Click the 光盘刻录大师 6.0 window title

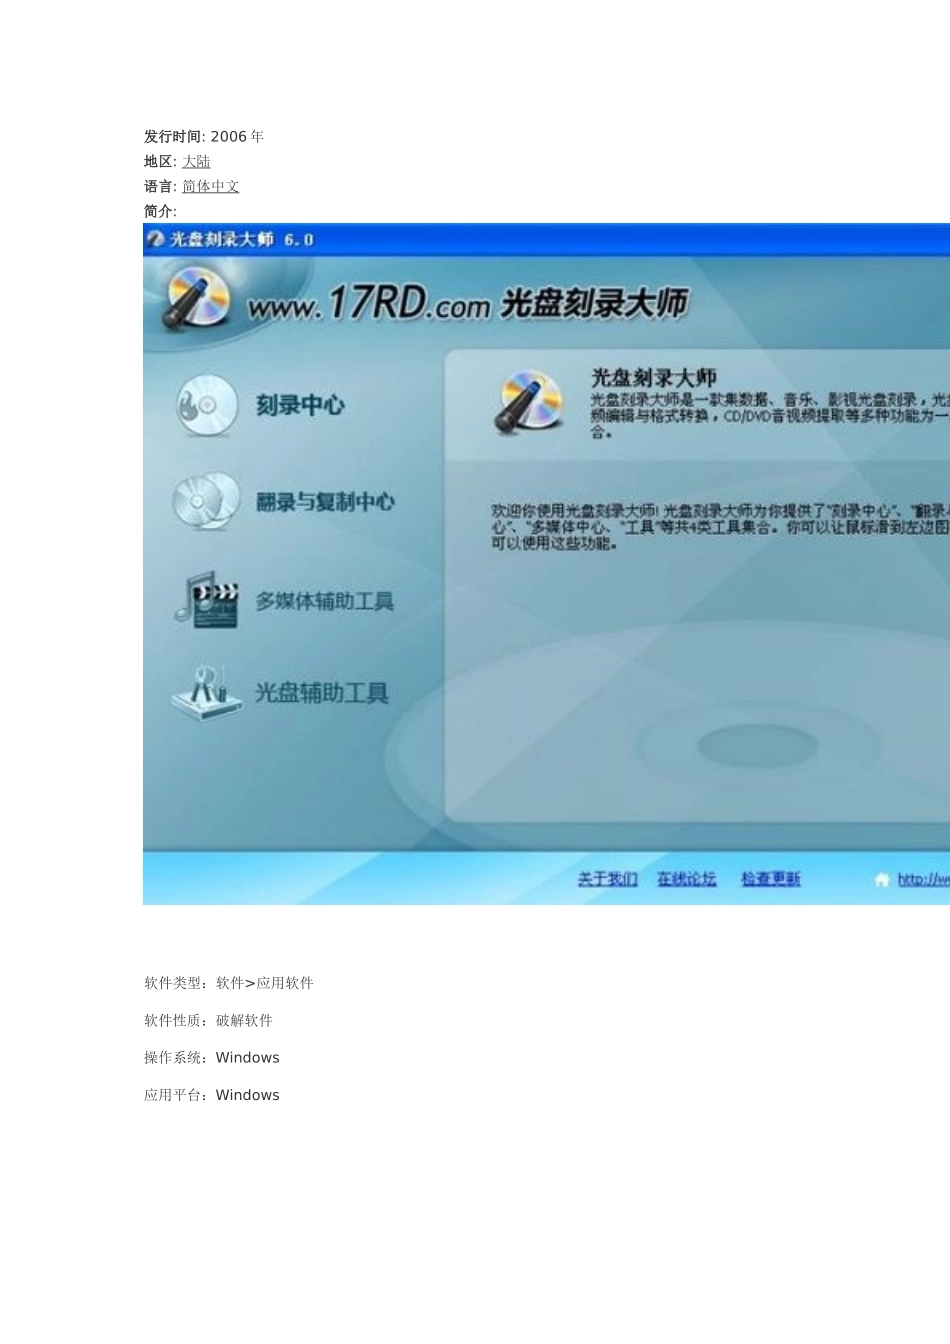click(x=242, y=239)
